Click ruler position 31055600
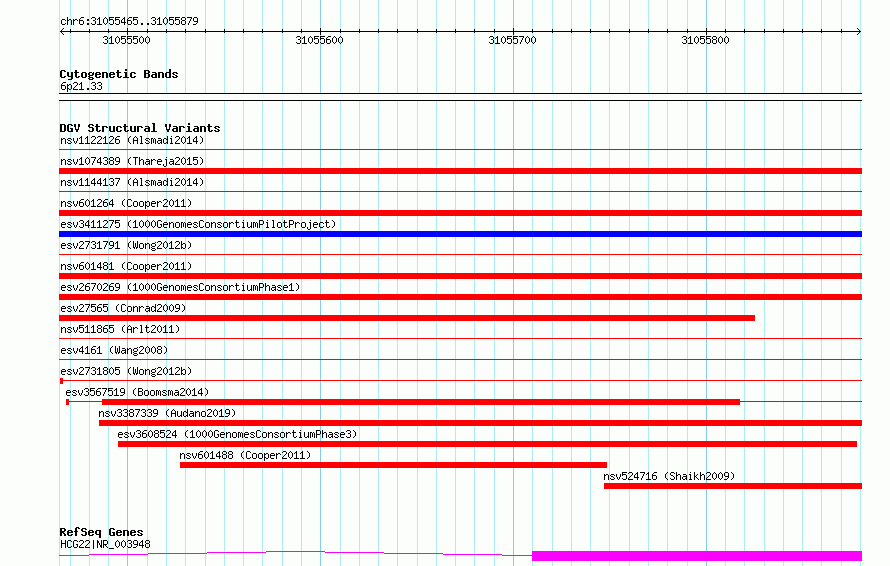Viewport: 890px width, 566px height. 320,40
